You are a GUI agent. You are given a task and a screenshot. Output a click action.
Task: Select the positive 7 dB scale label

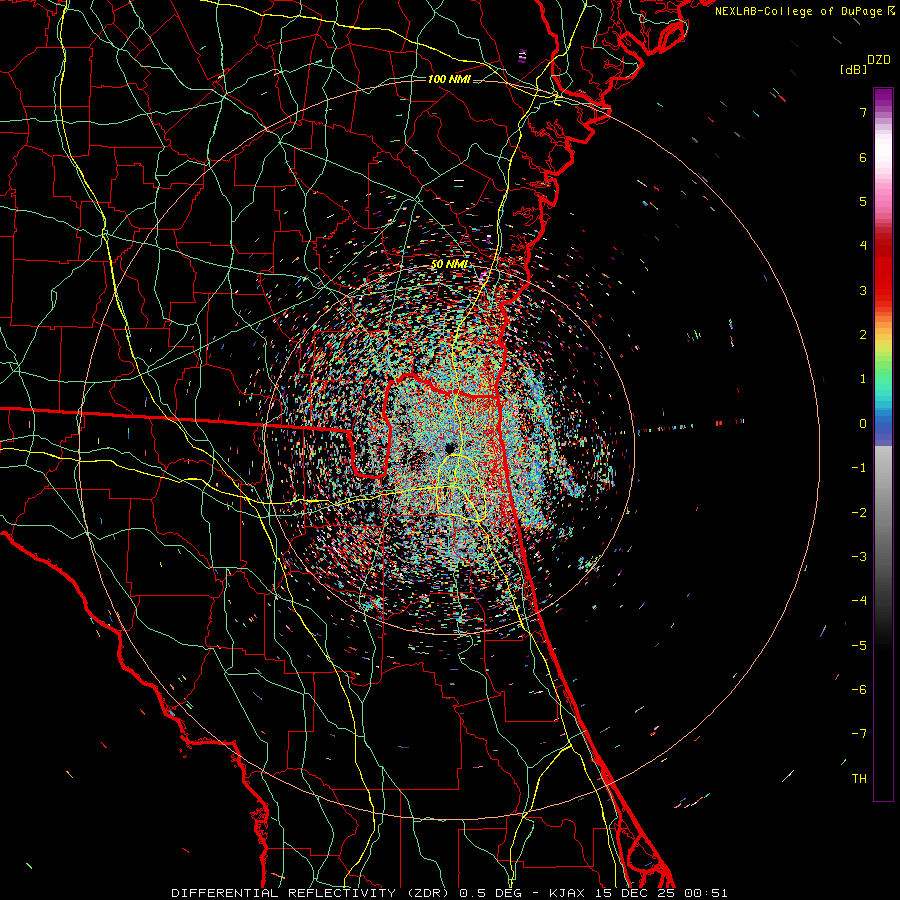863,112
